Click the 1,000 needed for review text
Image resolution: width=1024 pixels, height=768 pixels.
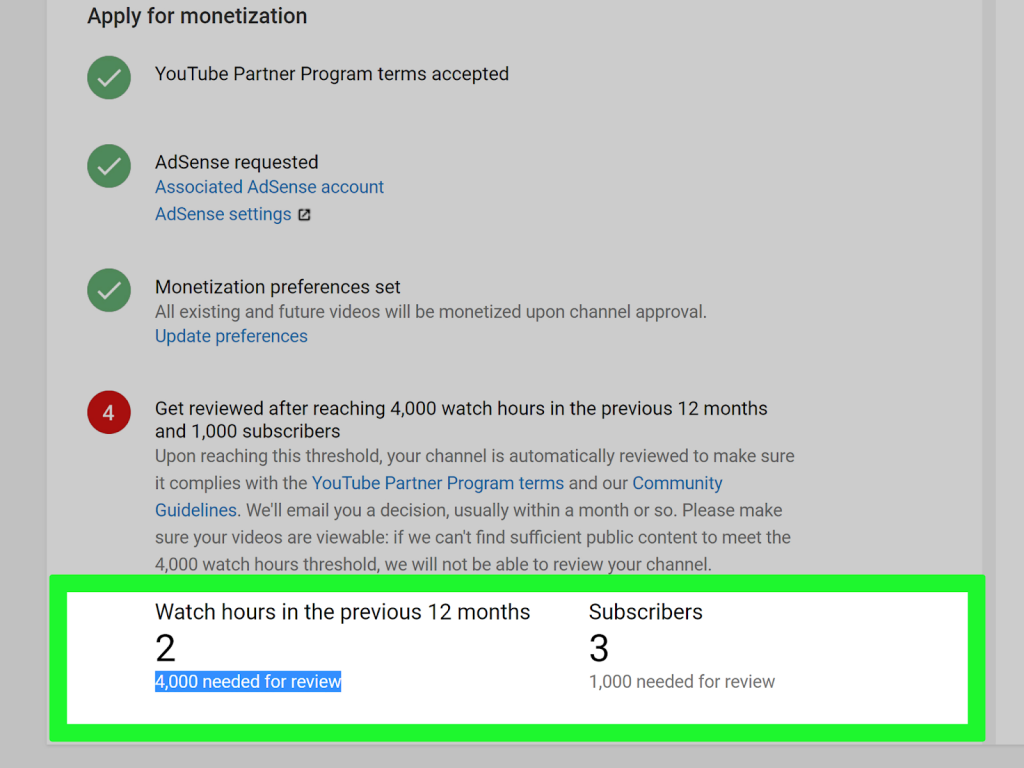coord(682,681)
